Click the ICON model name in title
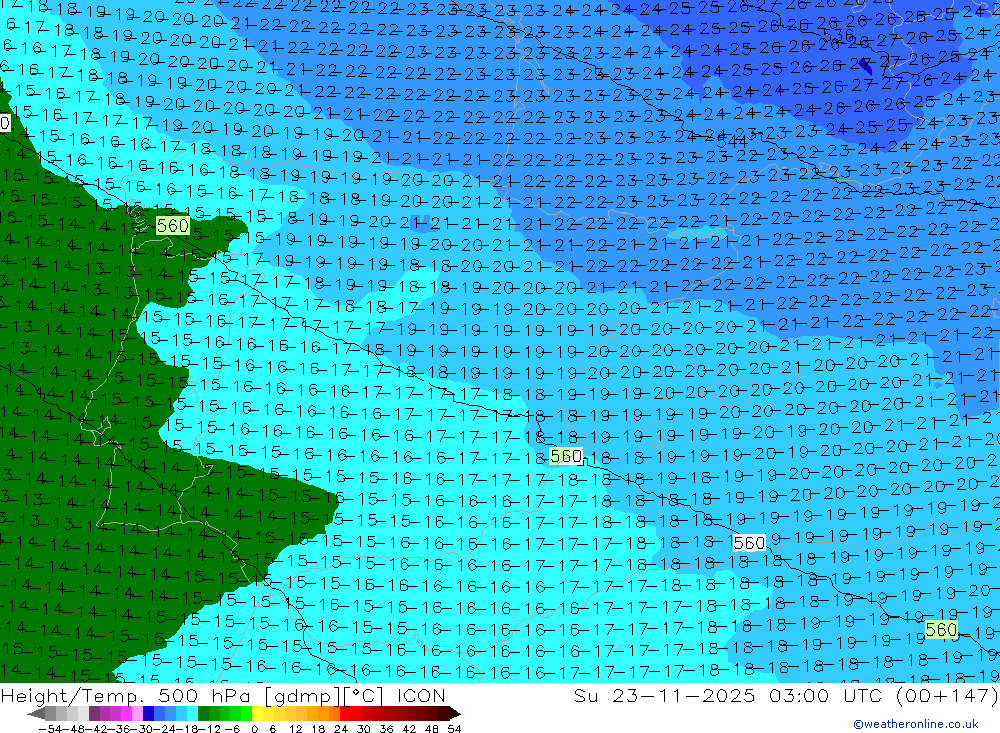 tap(420, 695)
